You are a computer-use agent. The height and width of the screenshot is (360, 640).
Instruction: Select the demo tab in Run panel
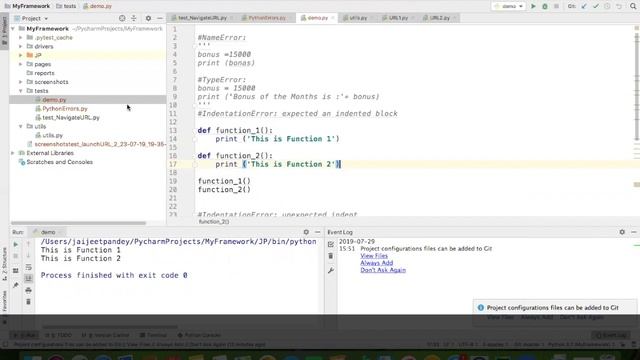(x=48, y=232)
